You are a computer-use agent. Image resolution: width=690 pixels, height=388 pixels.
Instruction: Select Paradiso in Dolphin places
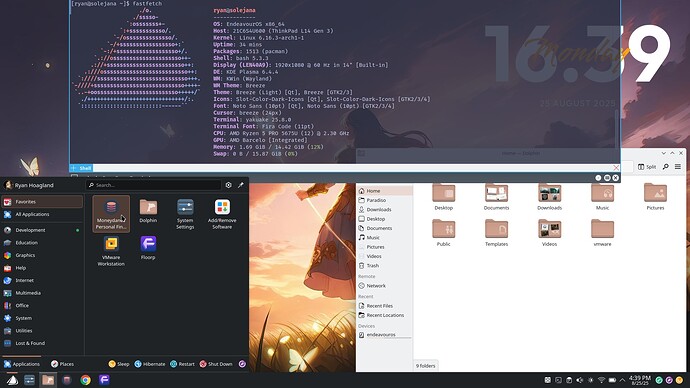pyautogui.click(x=385, y=200)
